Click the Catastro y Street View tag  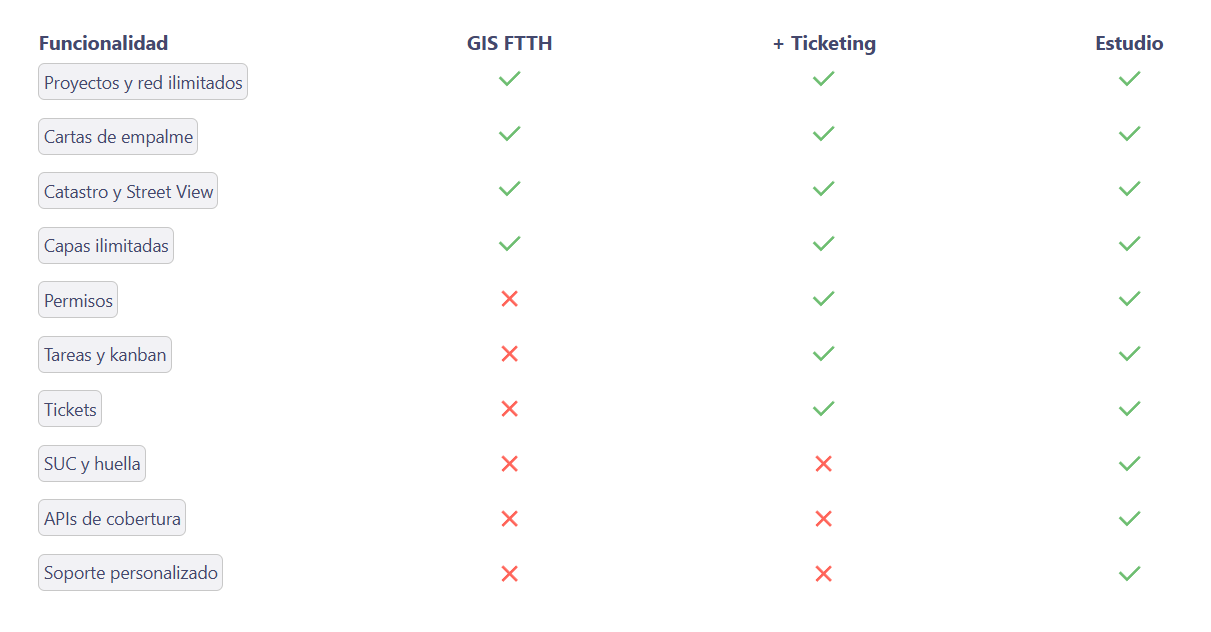point(128,191)
